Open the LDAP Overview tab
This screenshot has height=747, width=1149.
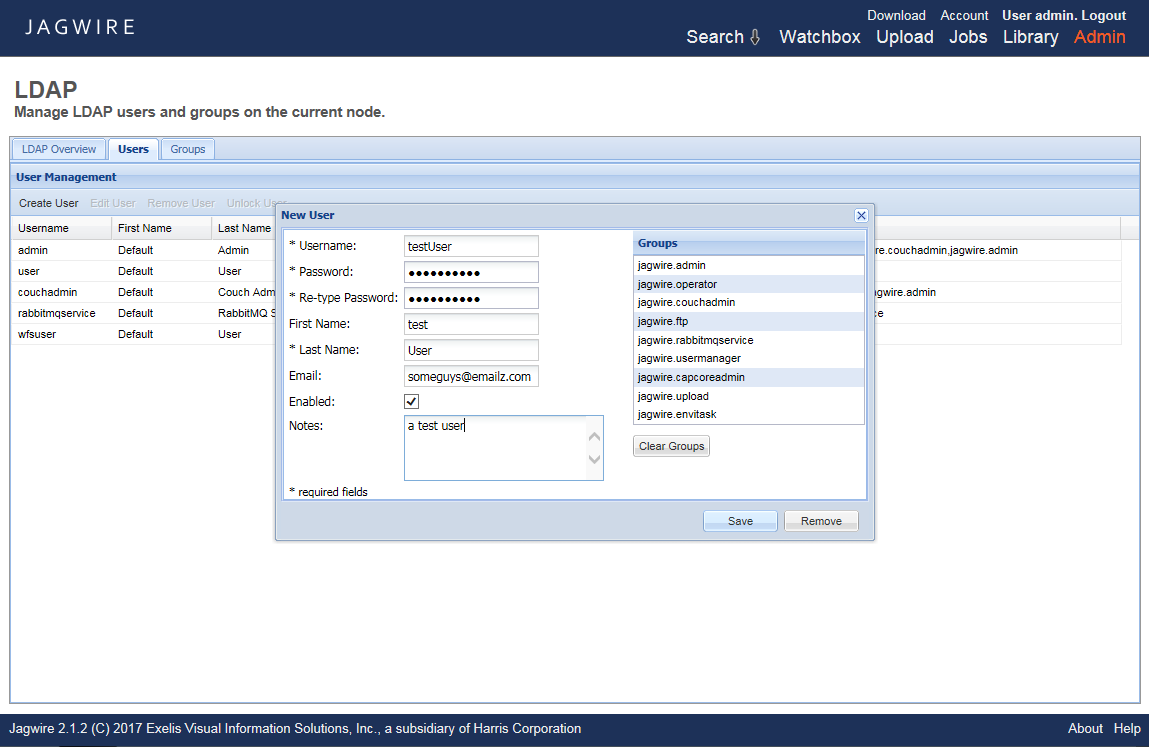pos(59,149)
